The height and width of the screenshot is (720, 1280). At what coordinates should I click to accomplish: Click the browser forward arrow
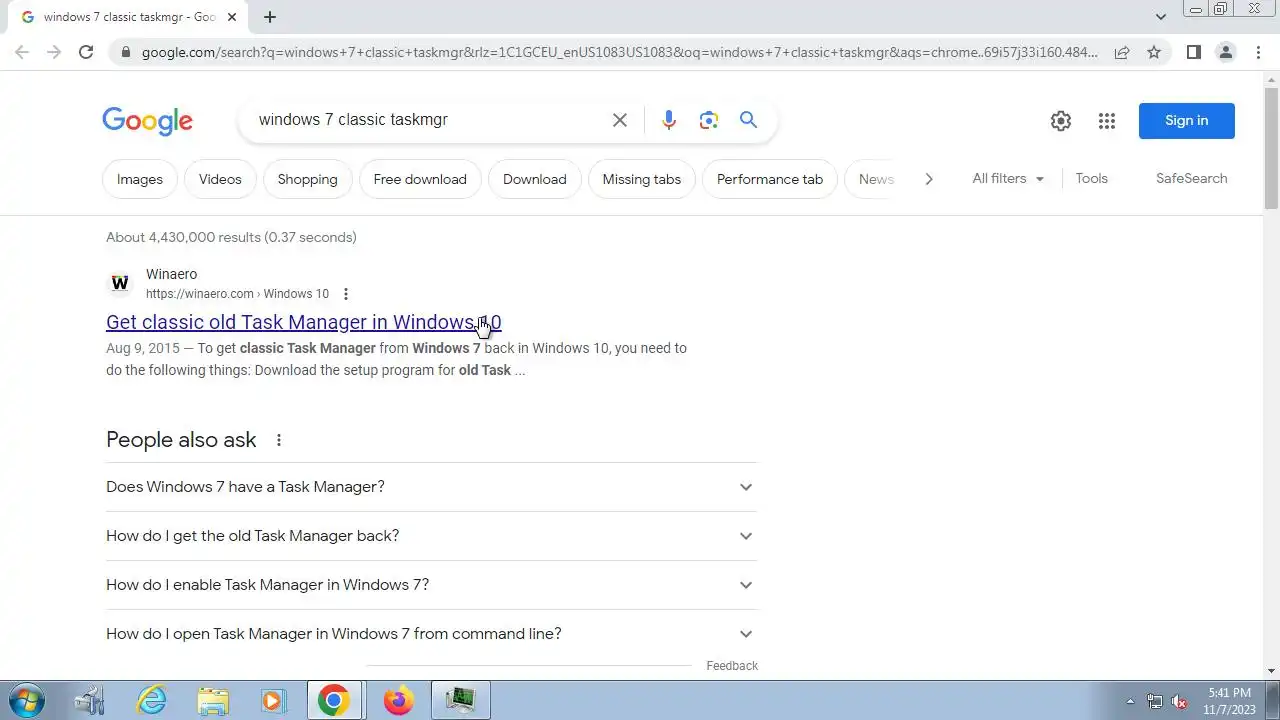click(x=54, y=52)
